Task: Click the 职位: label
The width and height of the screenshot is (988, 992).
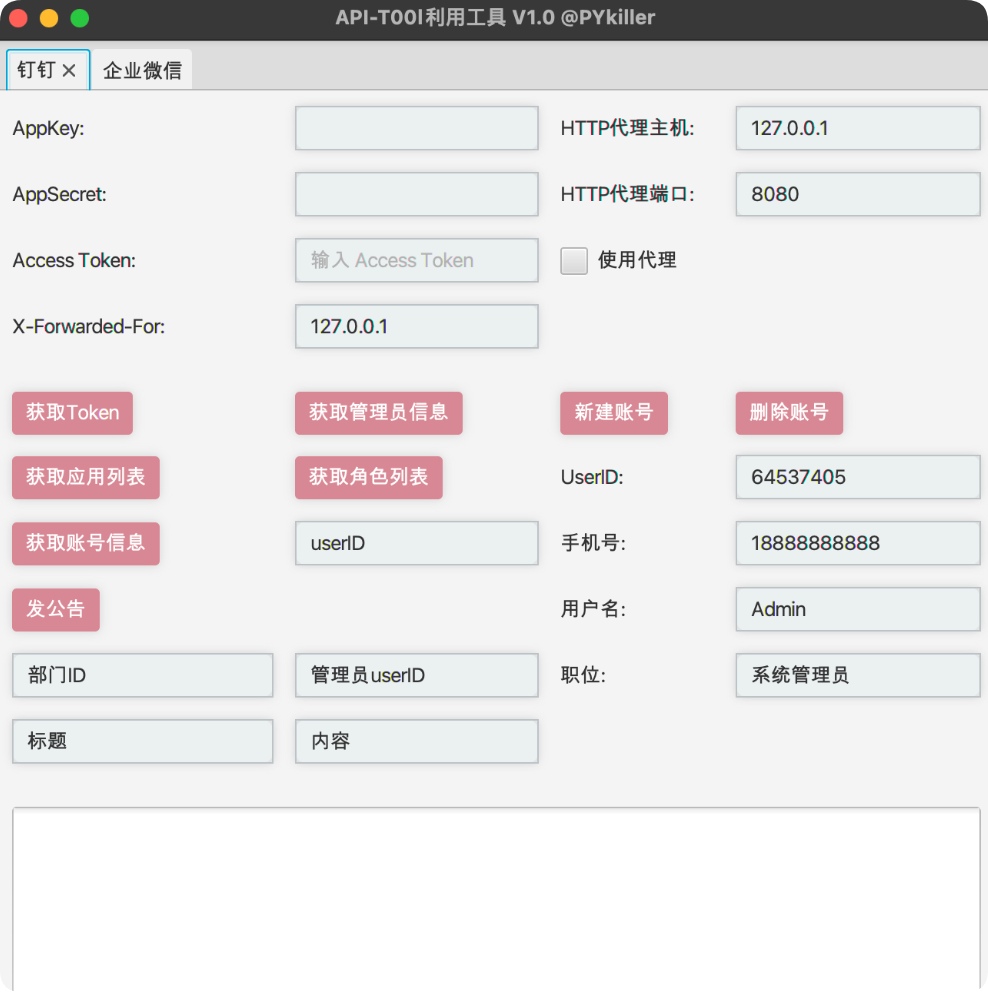Action: click(x=583, y=675)
